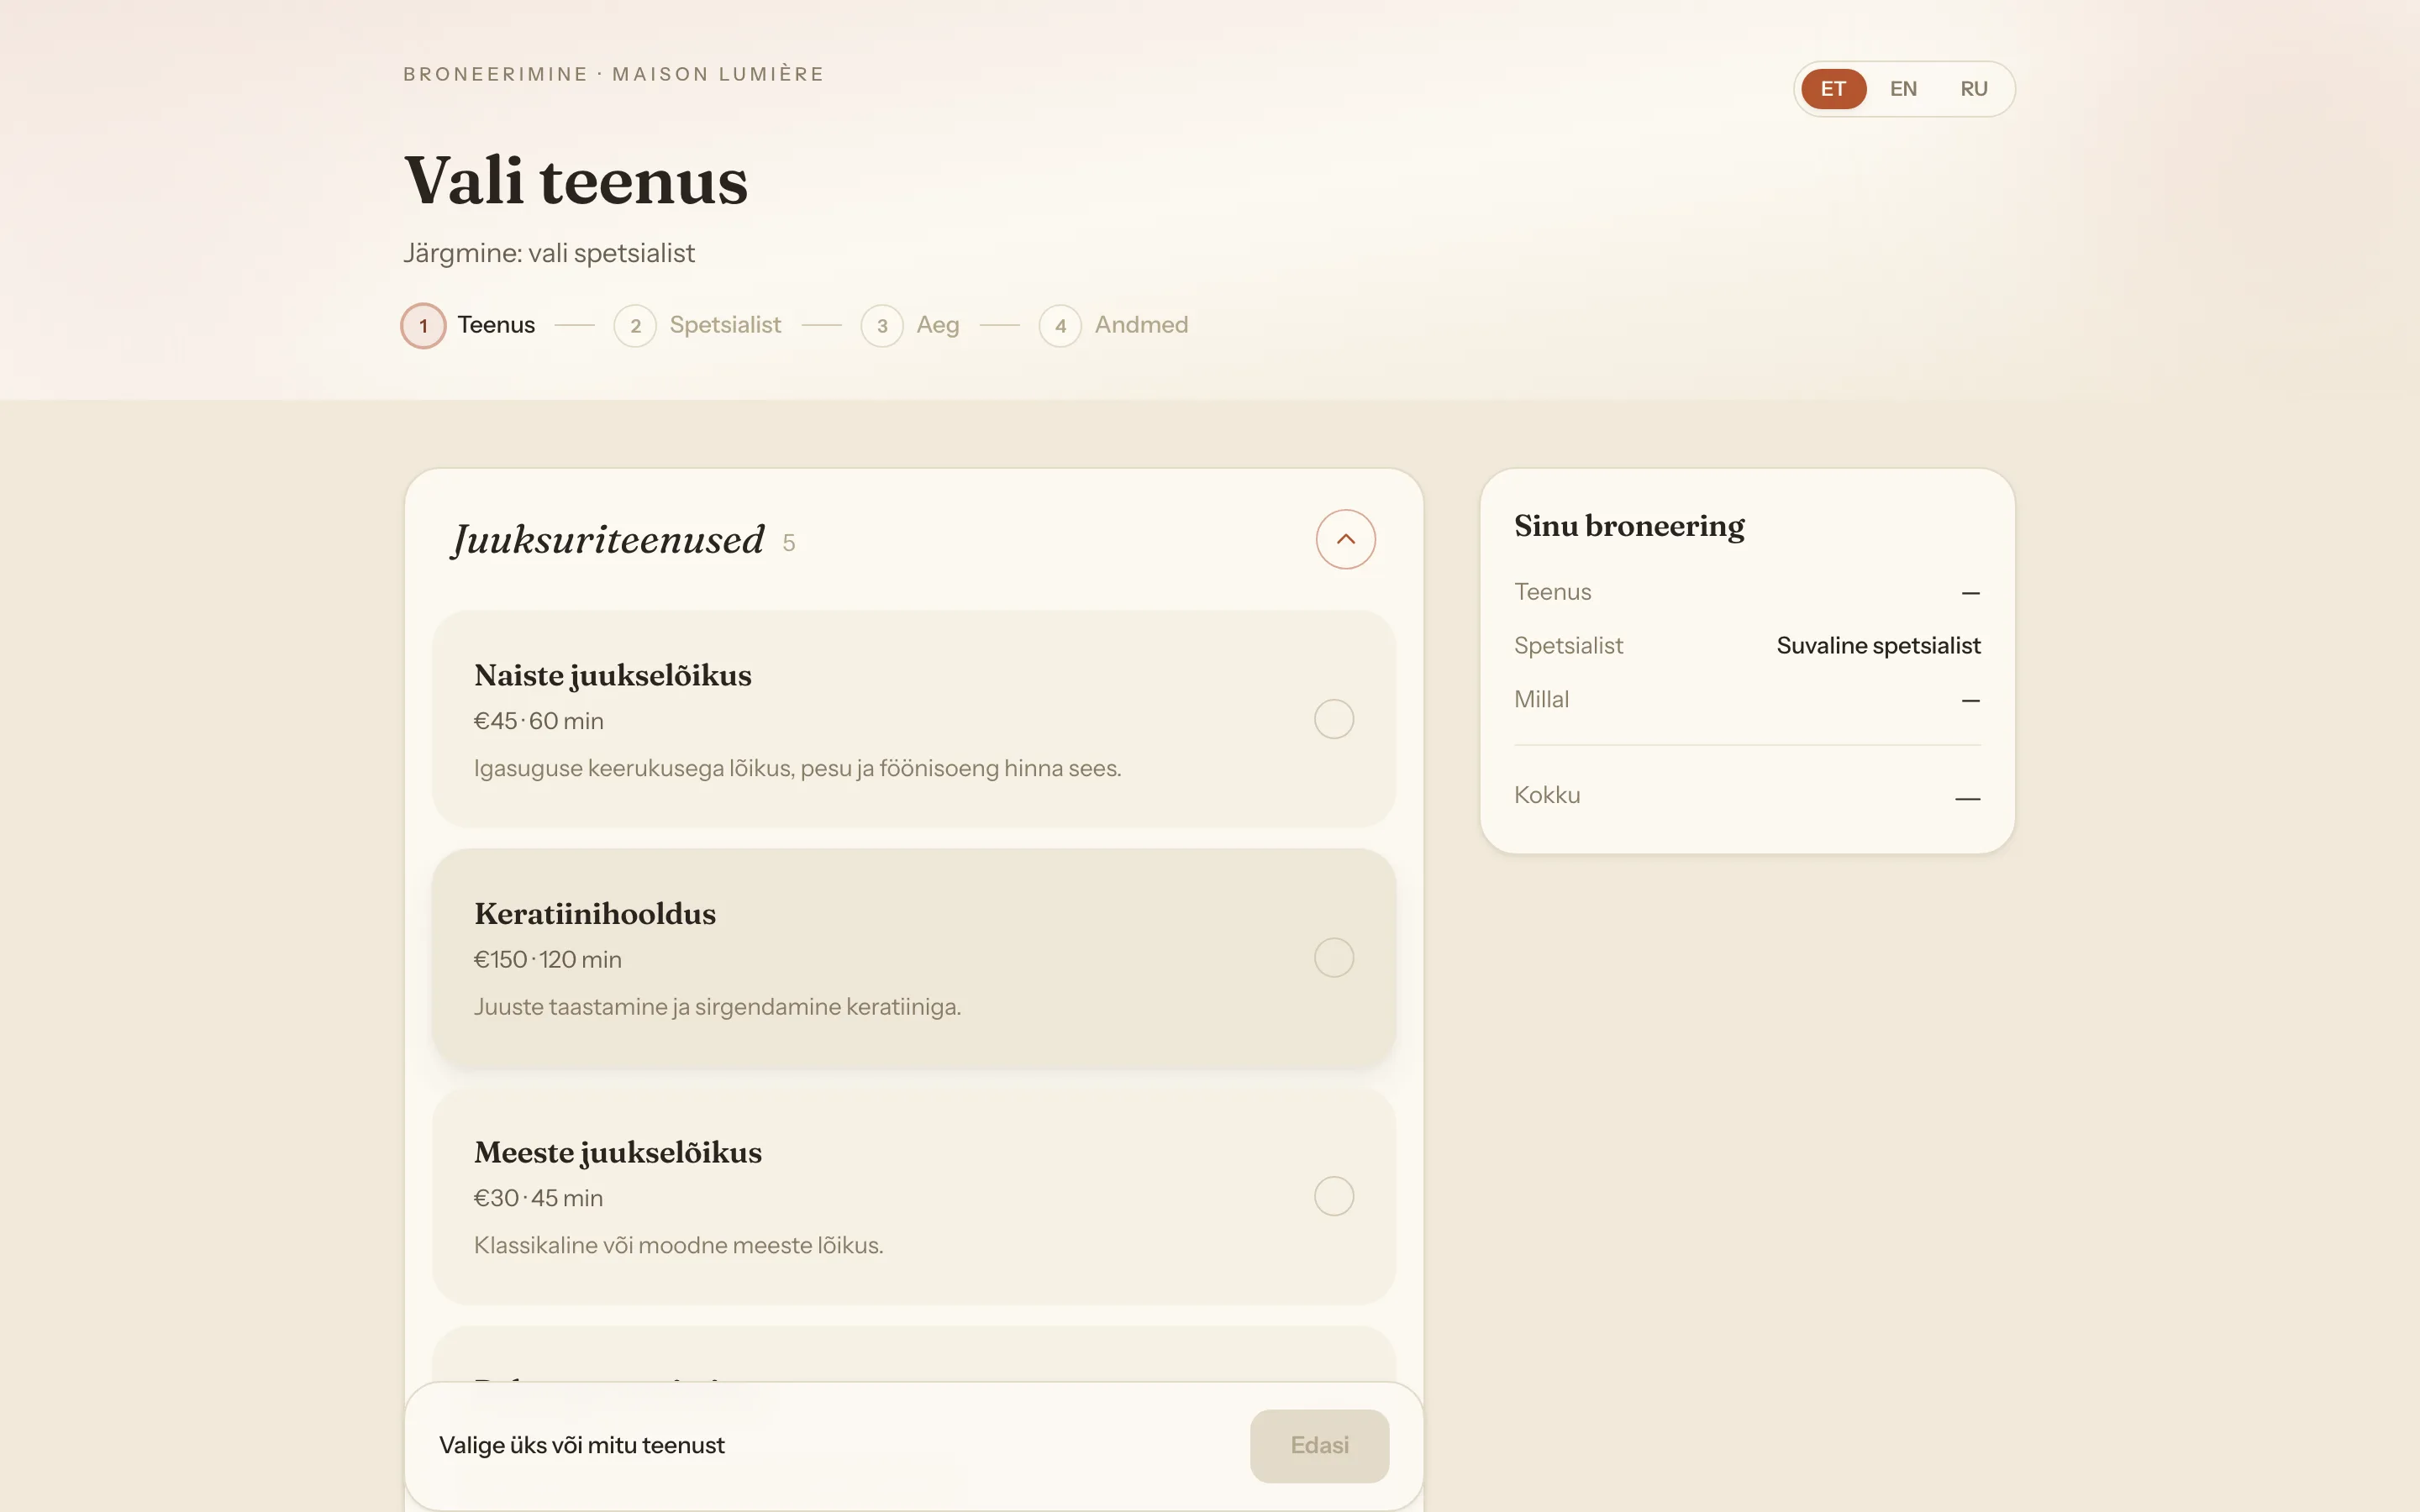2420x1512 pixels.
Task: Switch language to RU
Action: [1973, 89]
